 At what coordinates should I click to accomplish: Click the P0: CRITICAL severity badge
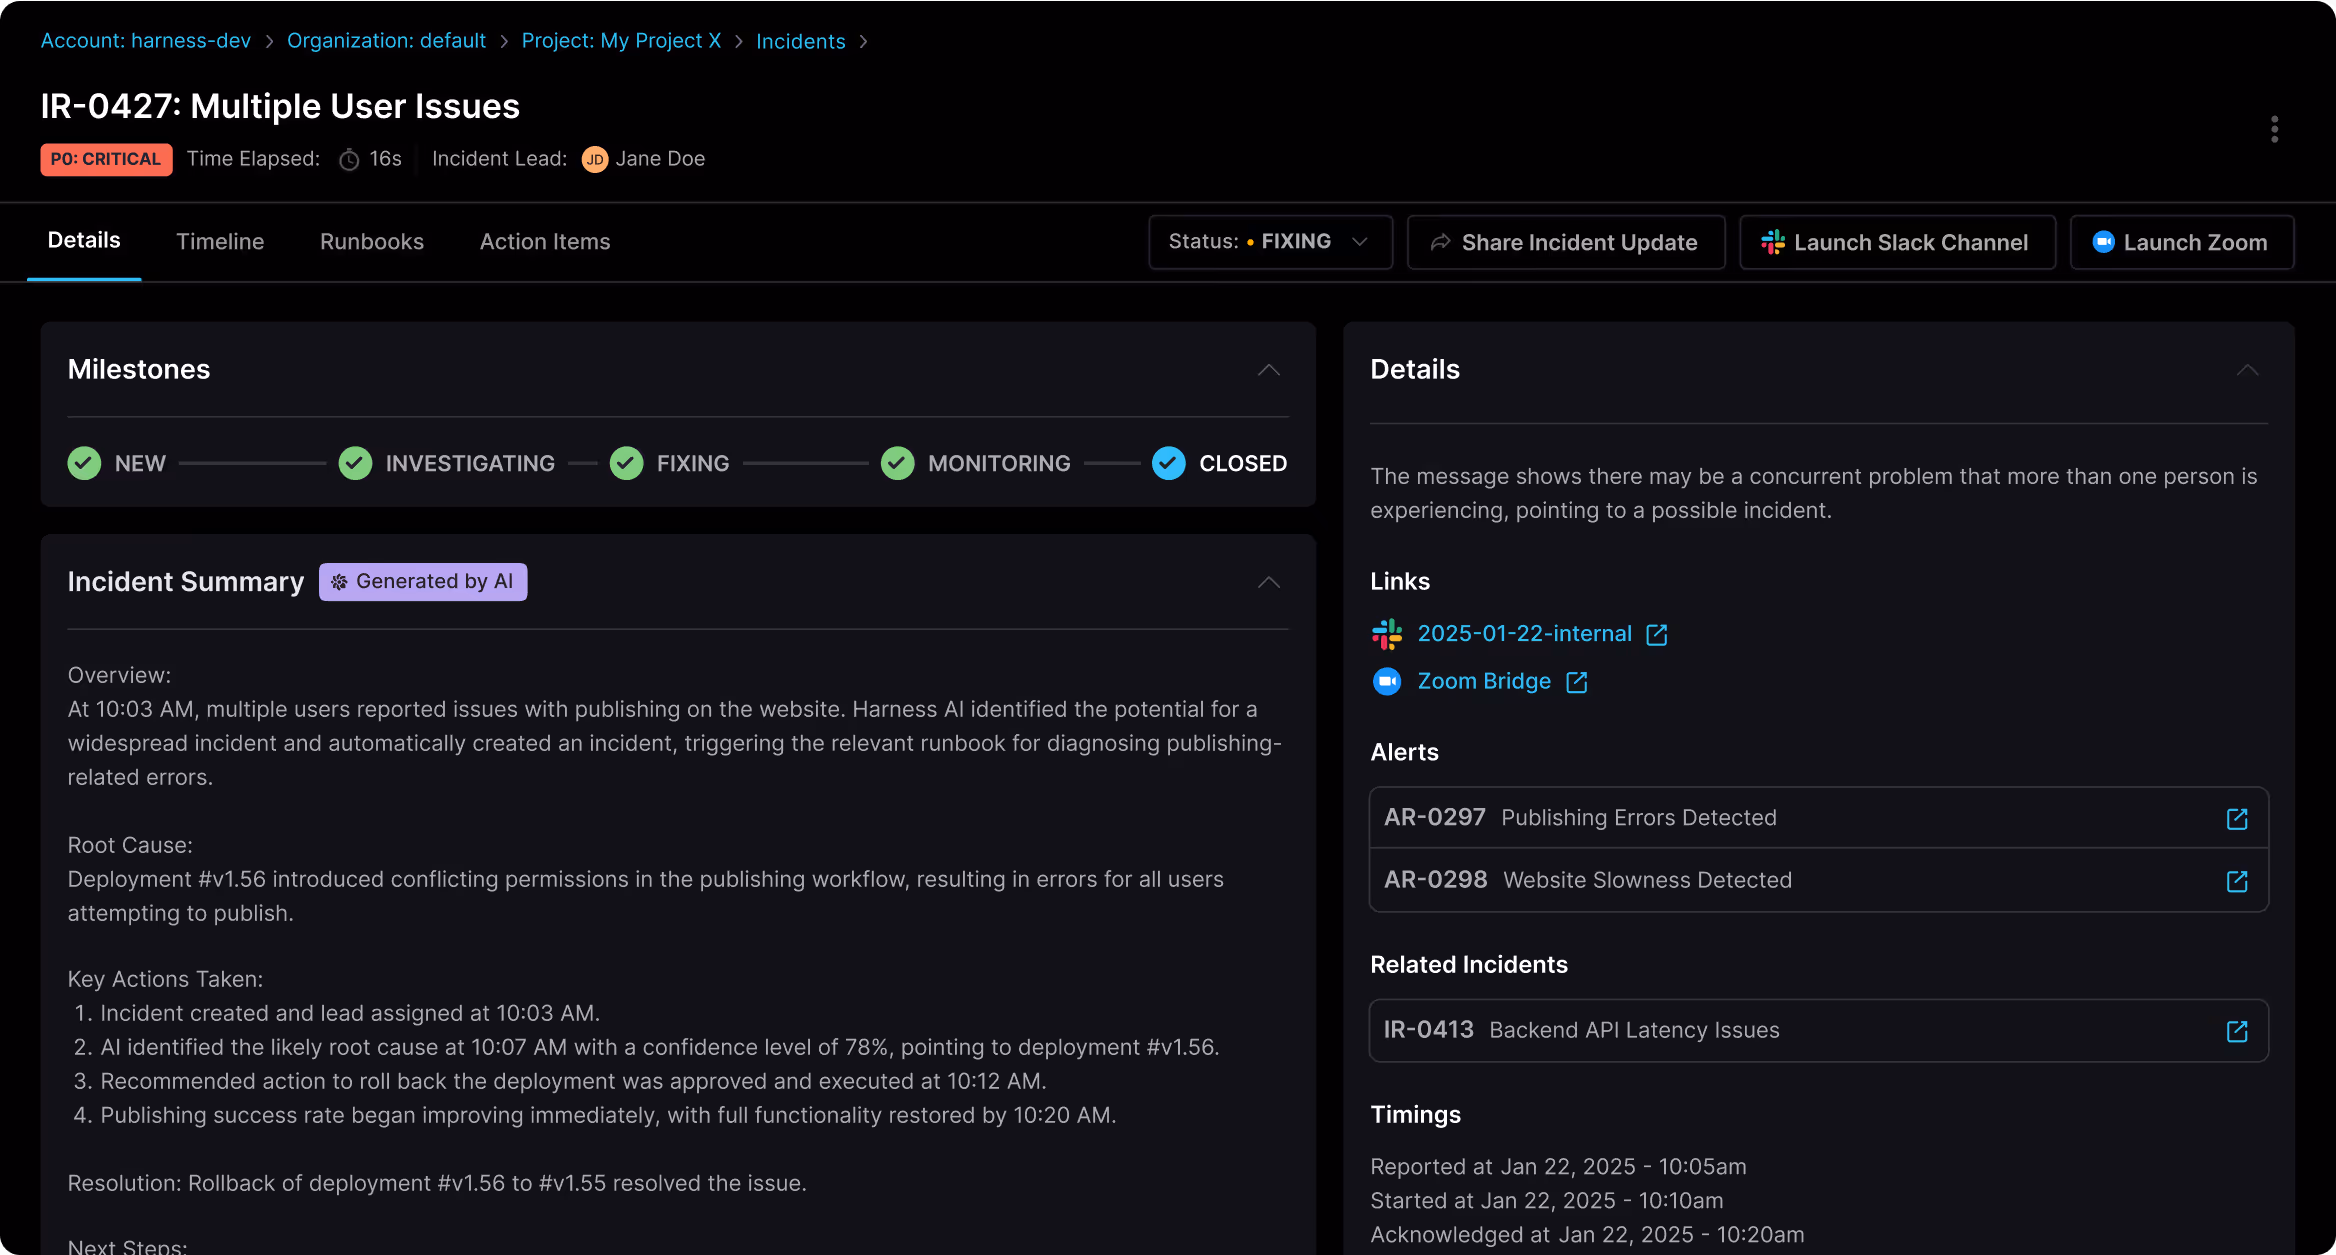(x=106, y=160)
